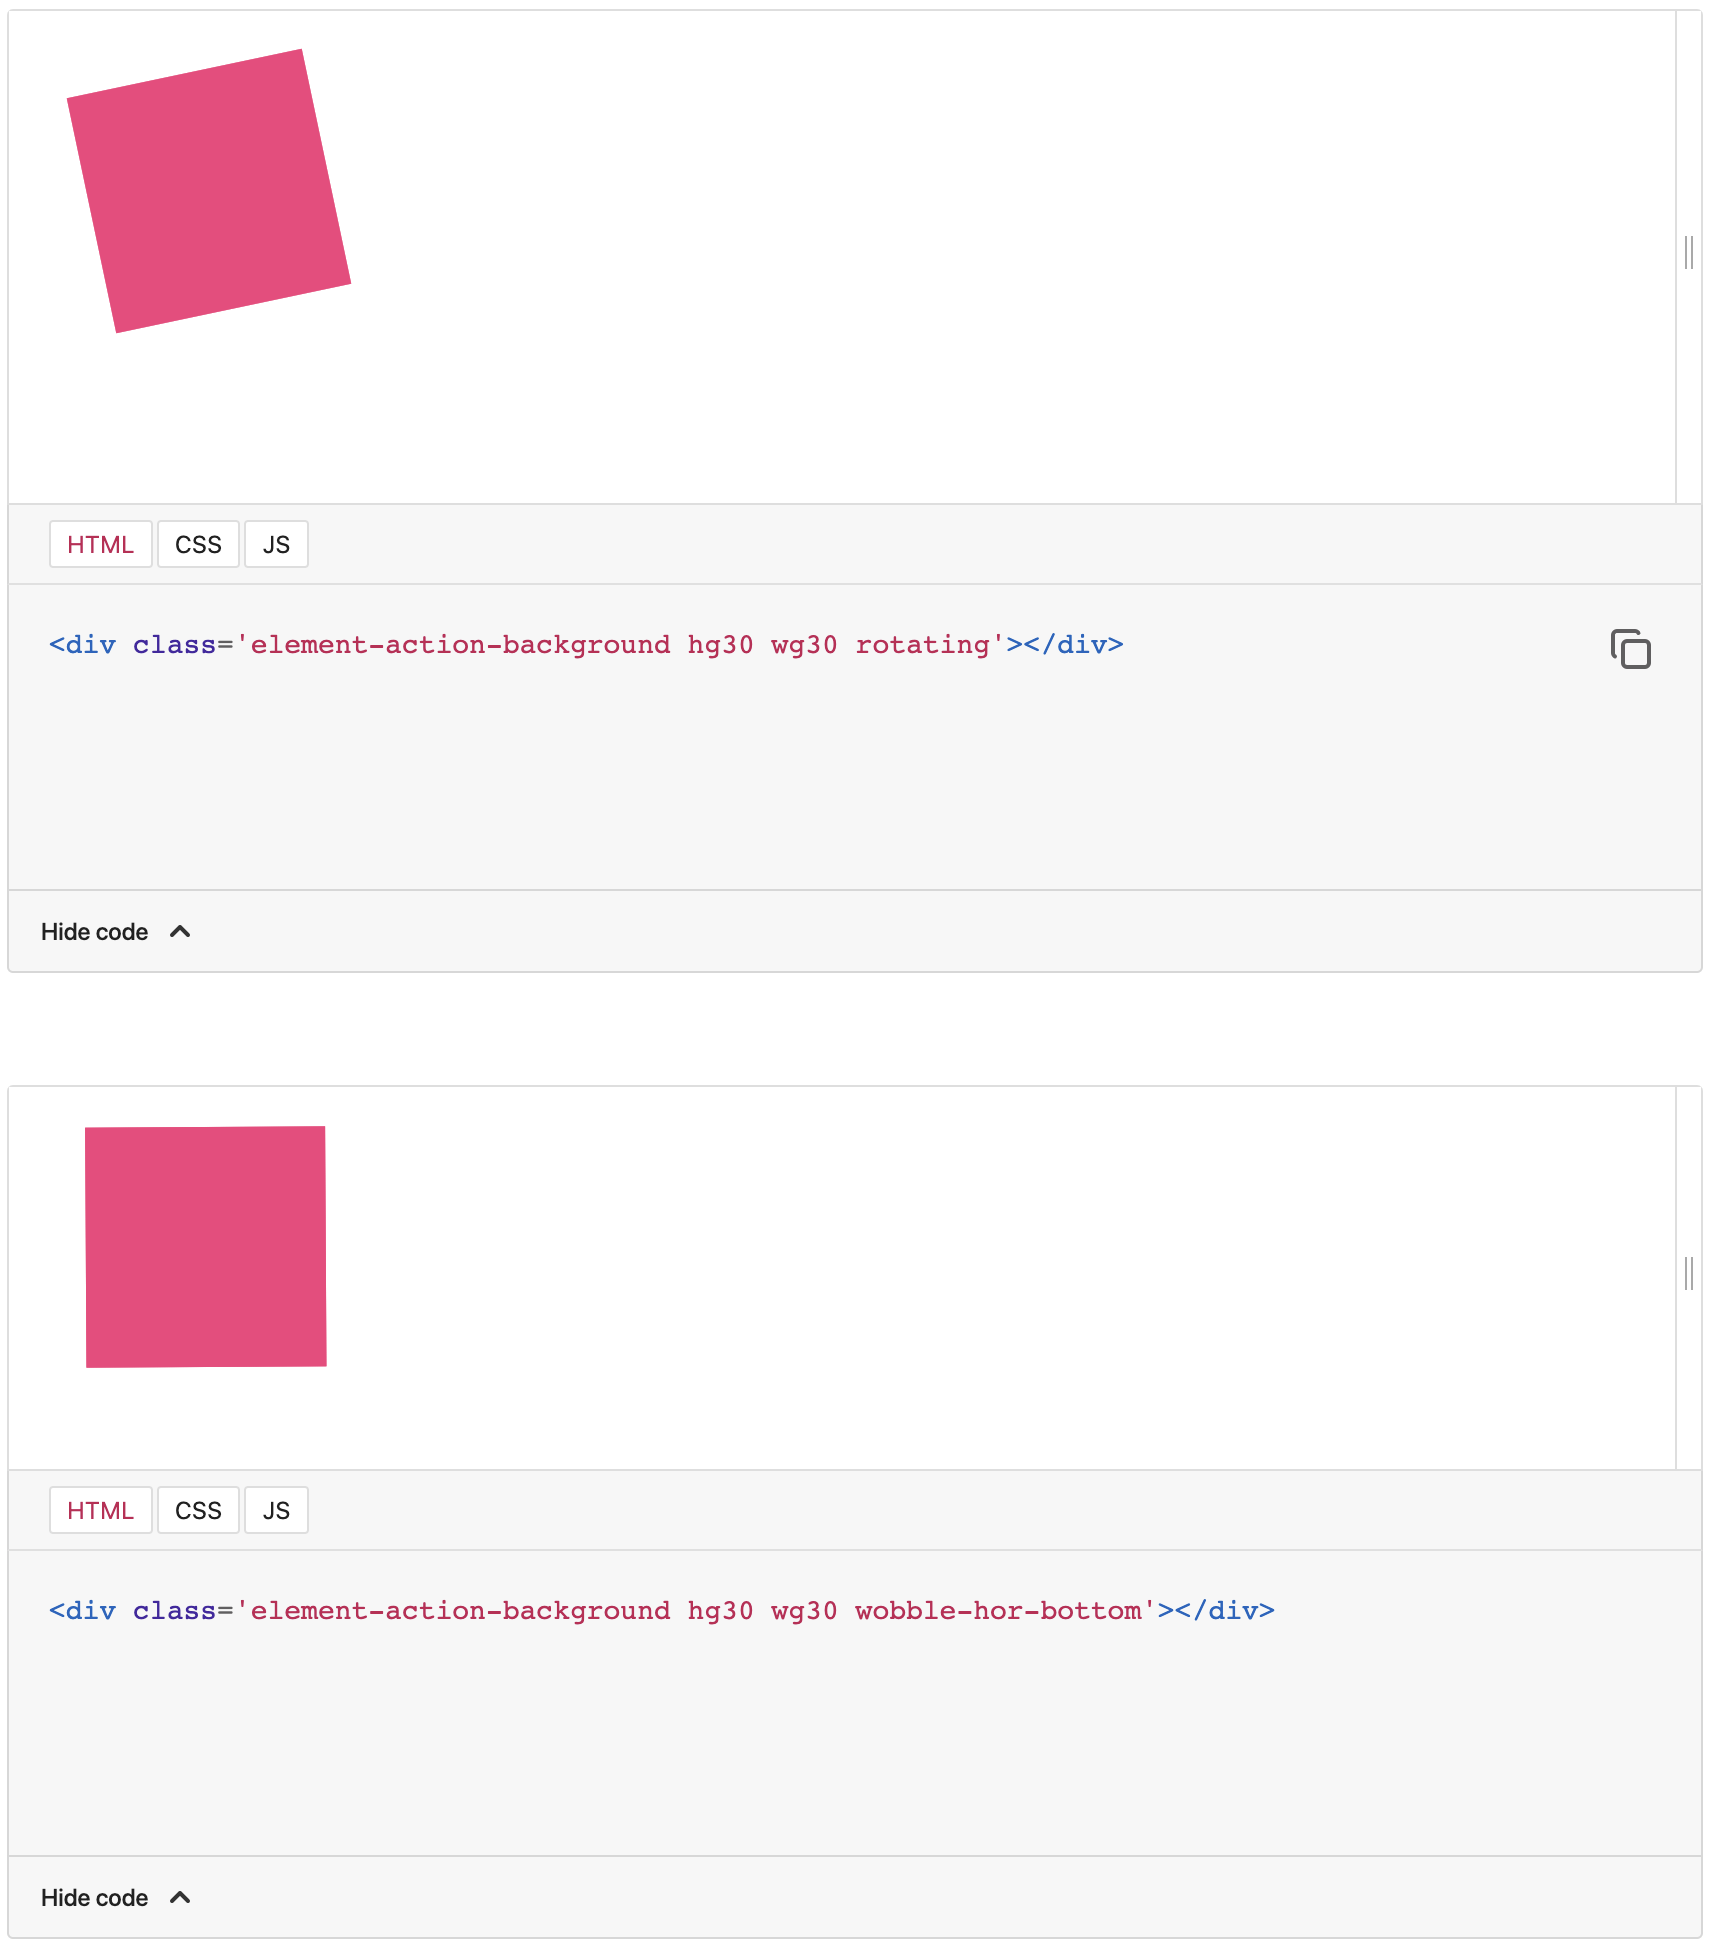Collapse code with second Hide code toggle

(x=116, y=1898)
